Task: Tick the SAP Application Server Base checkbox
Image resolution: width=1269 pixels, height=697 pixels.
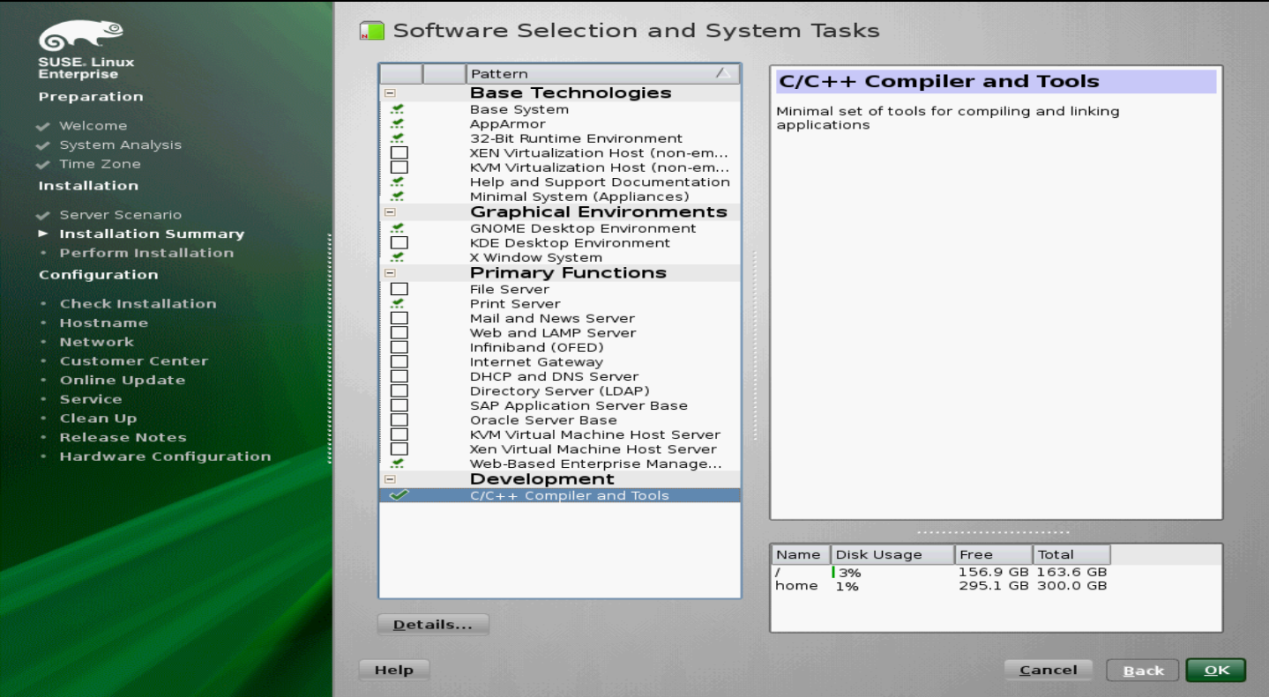Action: point(399,406)
